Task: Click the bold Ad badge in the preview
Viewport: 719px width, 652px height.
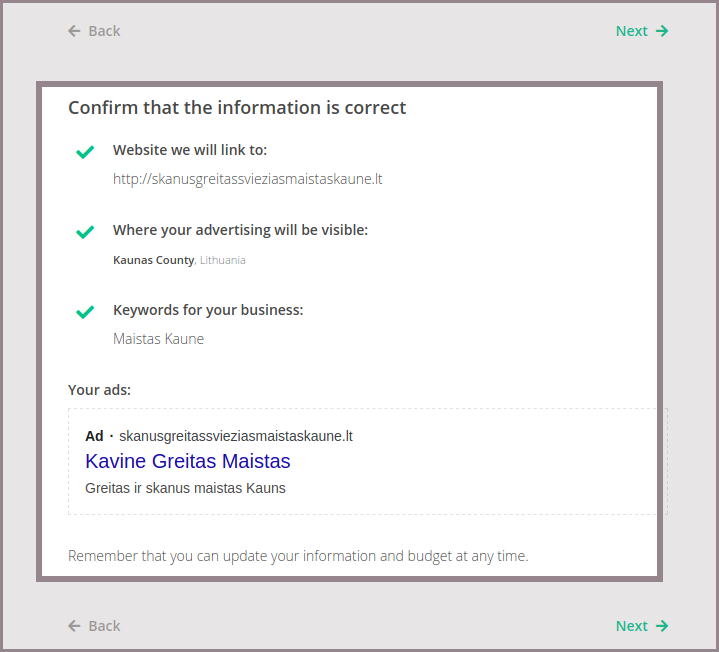Action: click(94, 436)
